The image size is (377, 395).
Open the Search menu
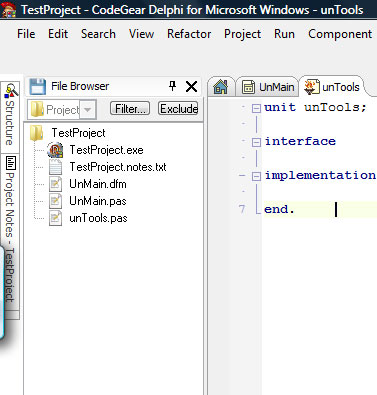(x=98, y=34)
